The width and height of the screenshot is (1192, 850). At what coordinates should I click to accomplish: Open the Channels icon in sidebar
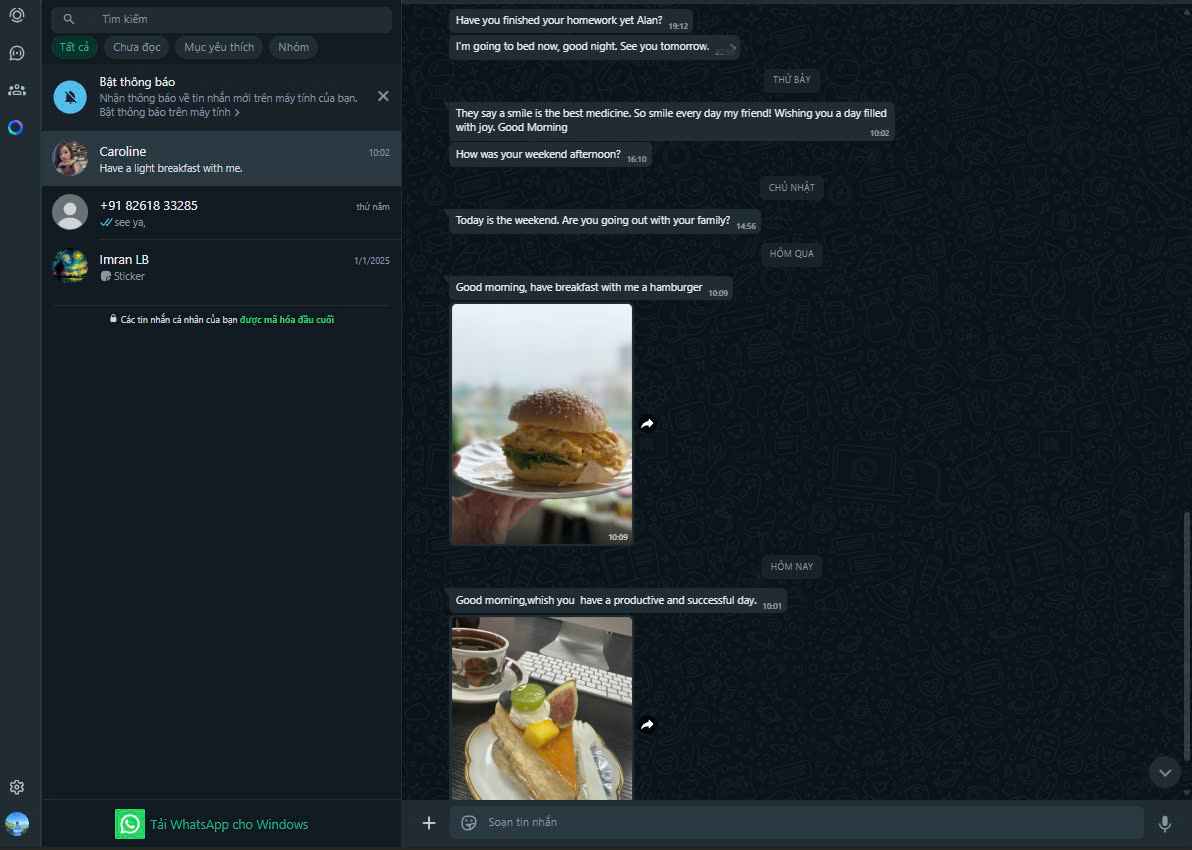(x=17, y=53)
